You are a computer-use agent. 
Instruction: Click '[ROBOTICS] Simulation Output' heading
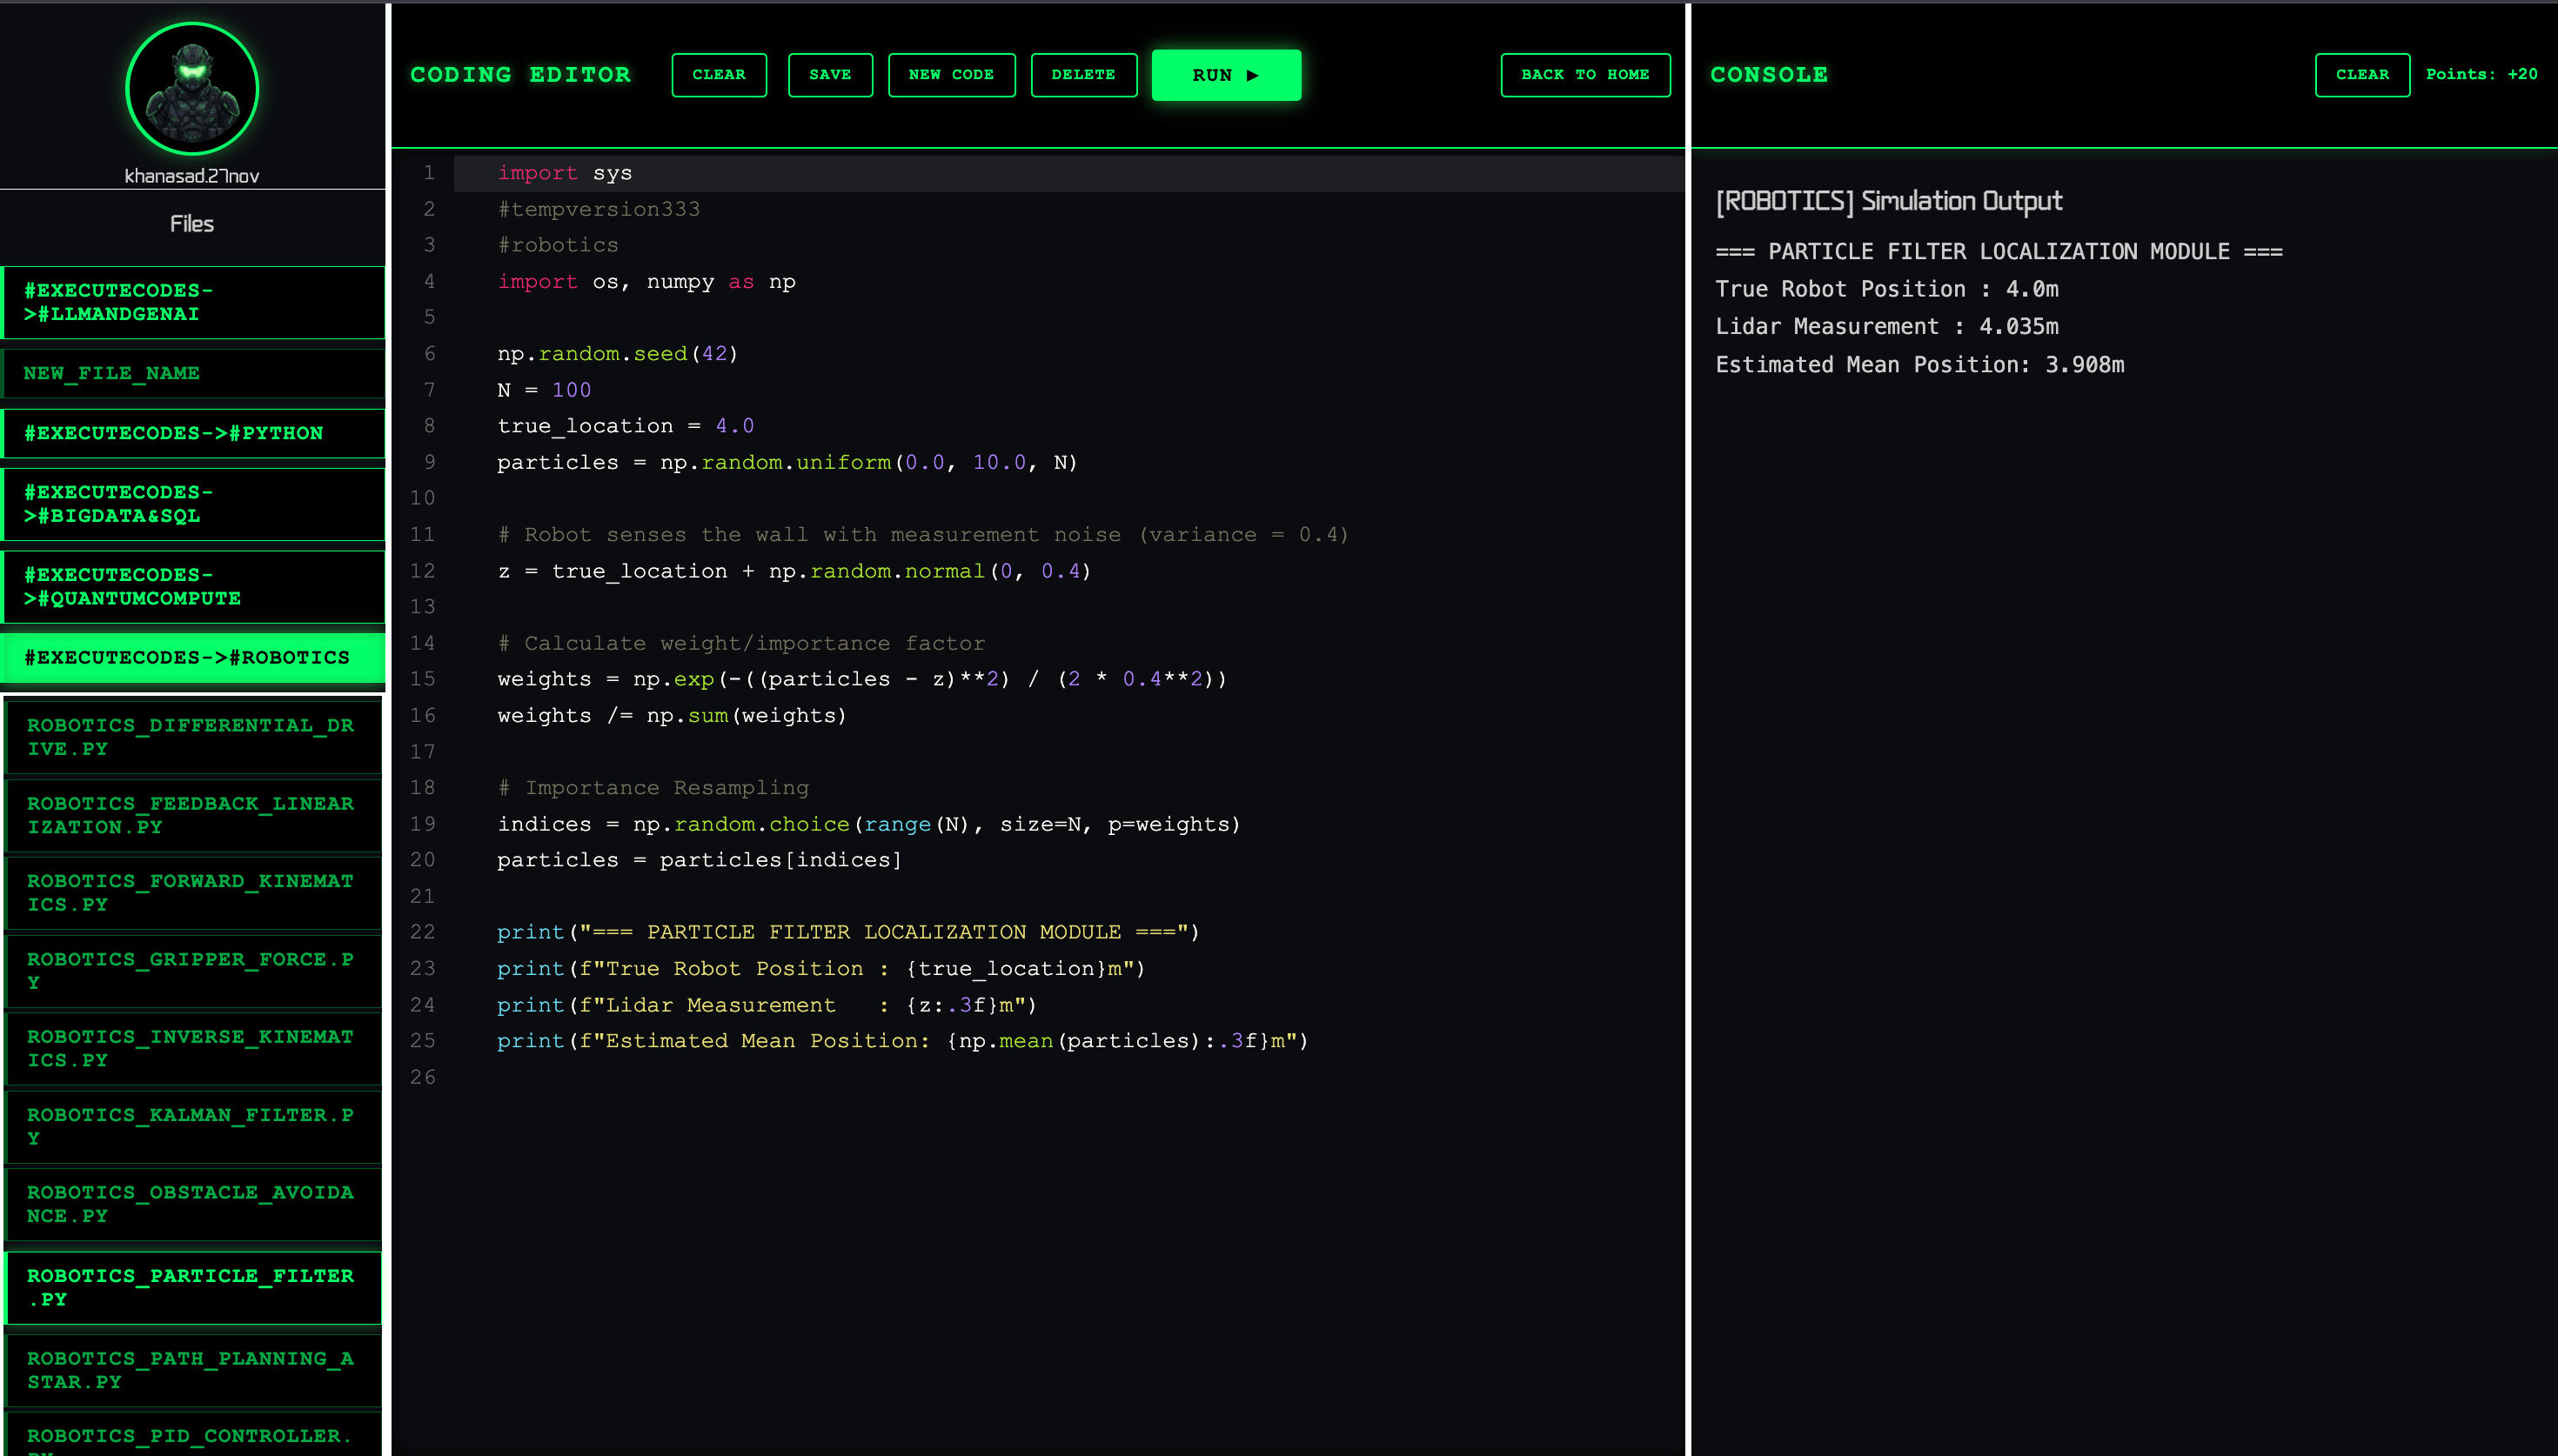(1889, 202)
